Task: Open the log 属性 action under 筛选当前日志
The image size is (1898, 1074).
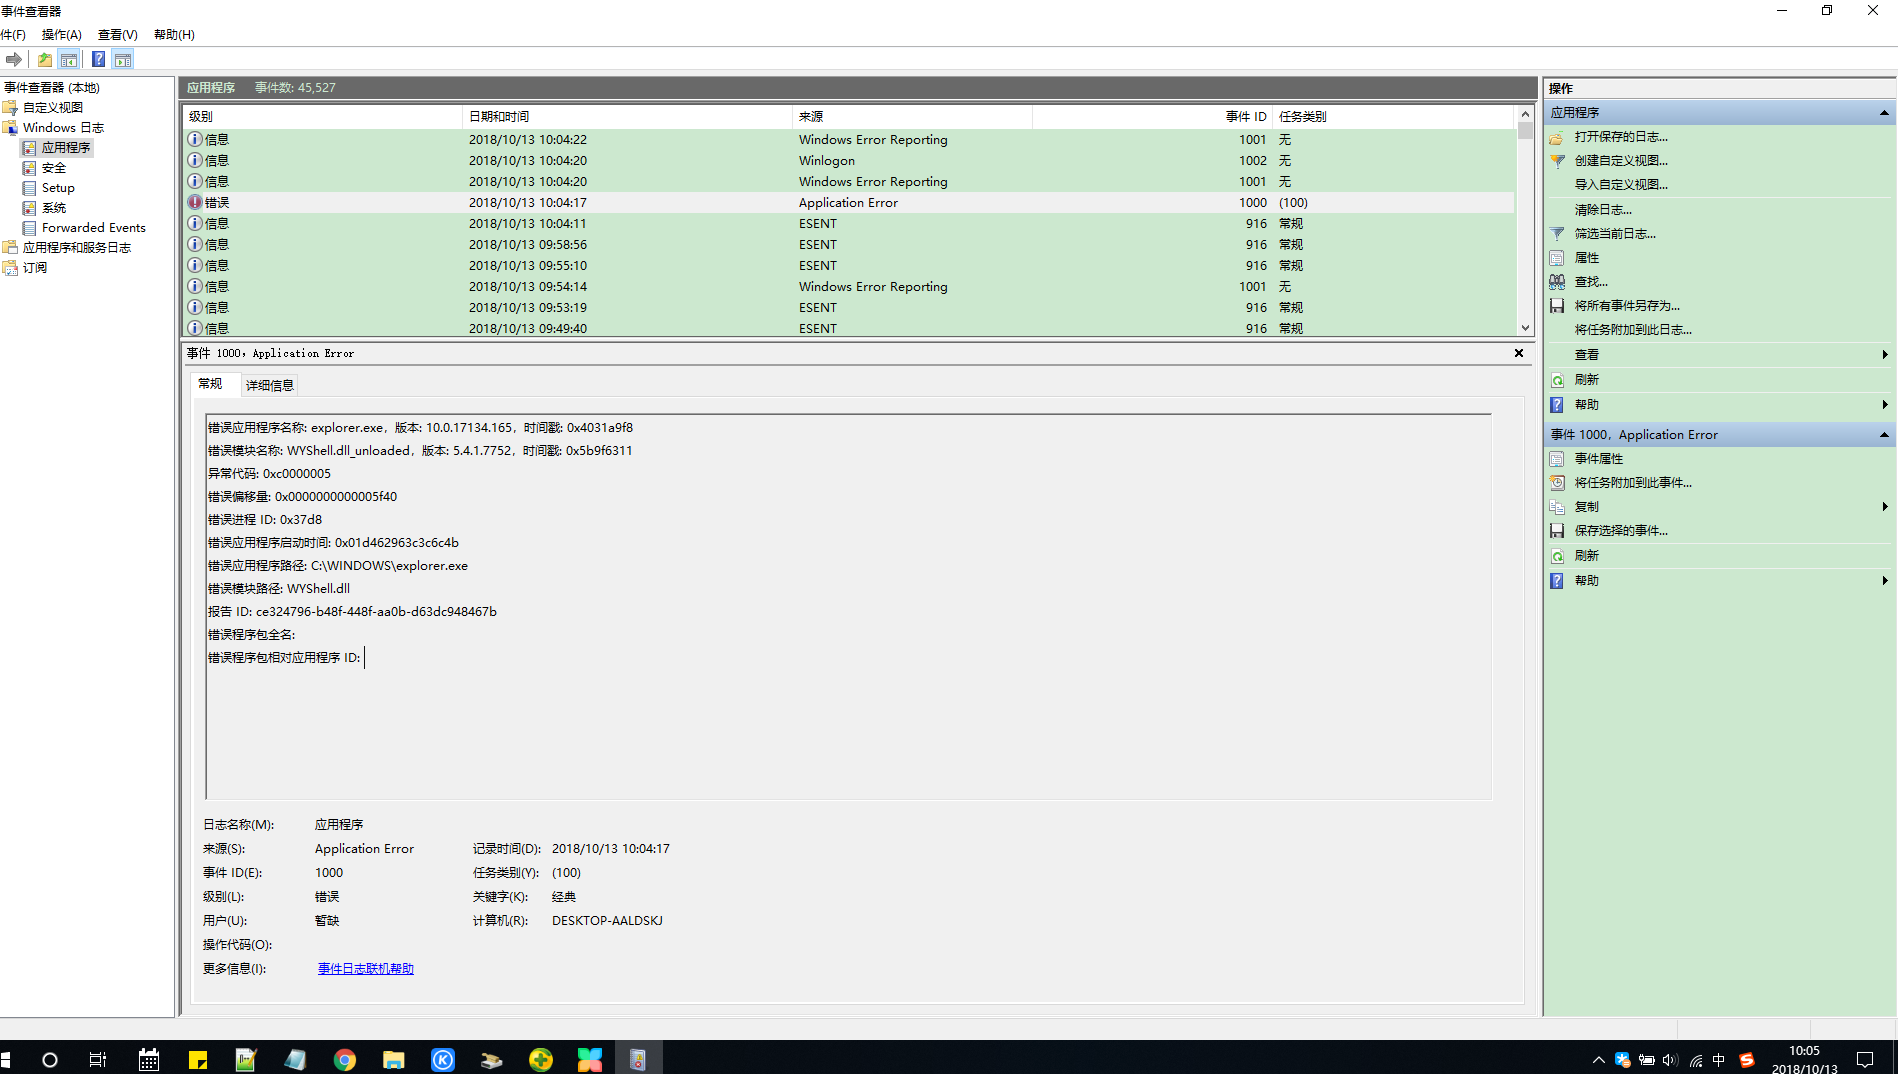Action: click(x=1587, y=258)
